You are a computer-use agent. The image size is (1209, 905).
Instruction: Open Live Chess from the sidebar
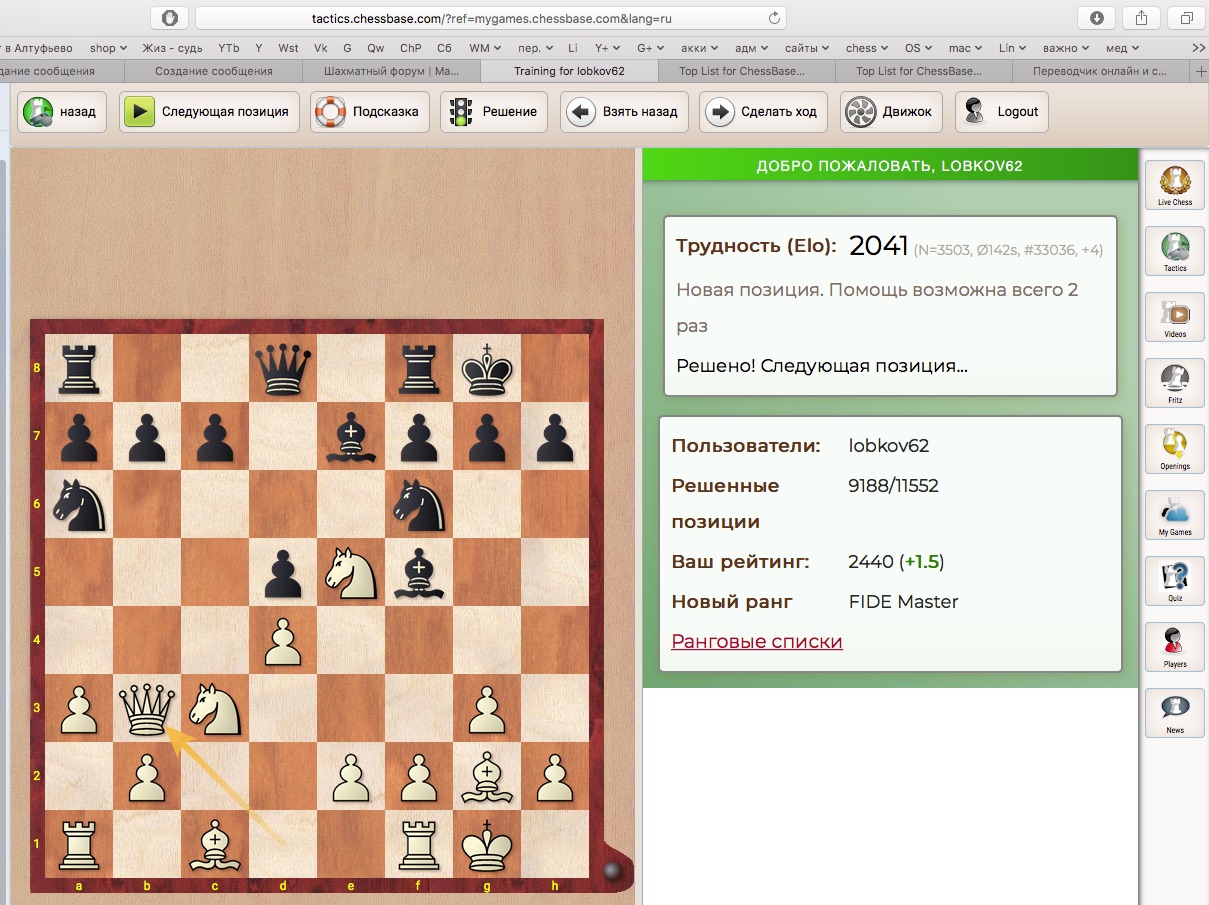[1175, 185]
